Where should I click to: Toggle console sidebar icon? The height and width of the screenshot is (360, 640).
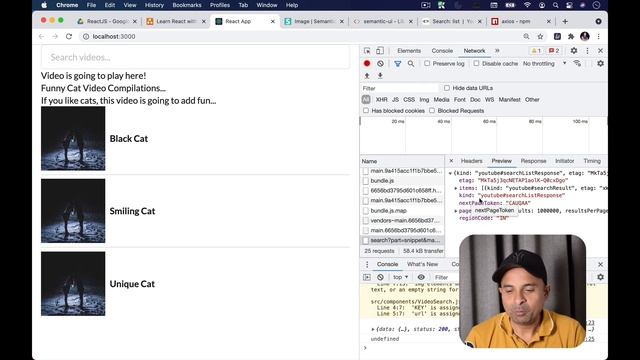coord(367,277)
